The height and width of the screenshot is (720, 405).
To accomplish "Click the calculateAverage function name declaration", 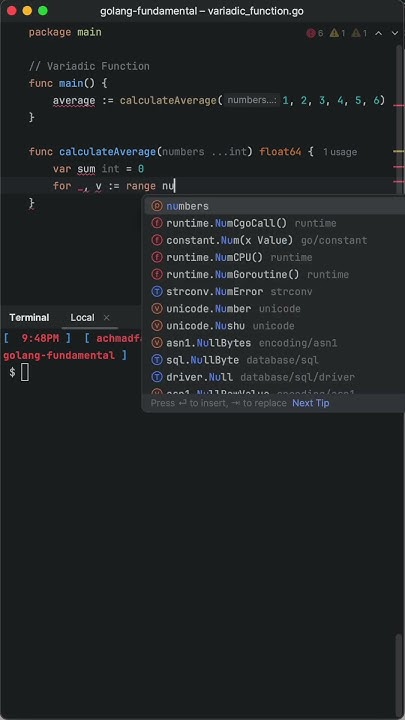I will coord(107,152).
